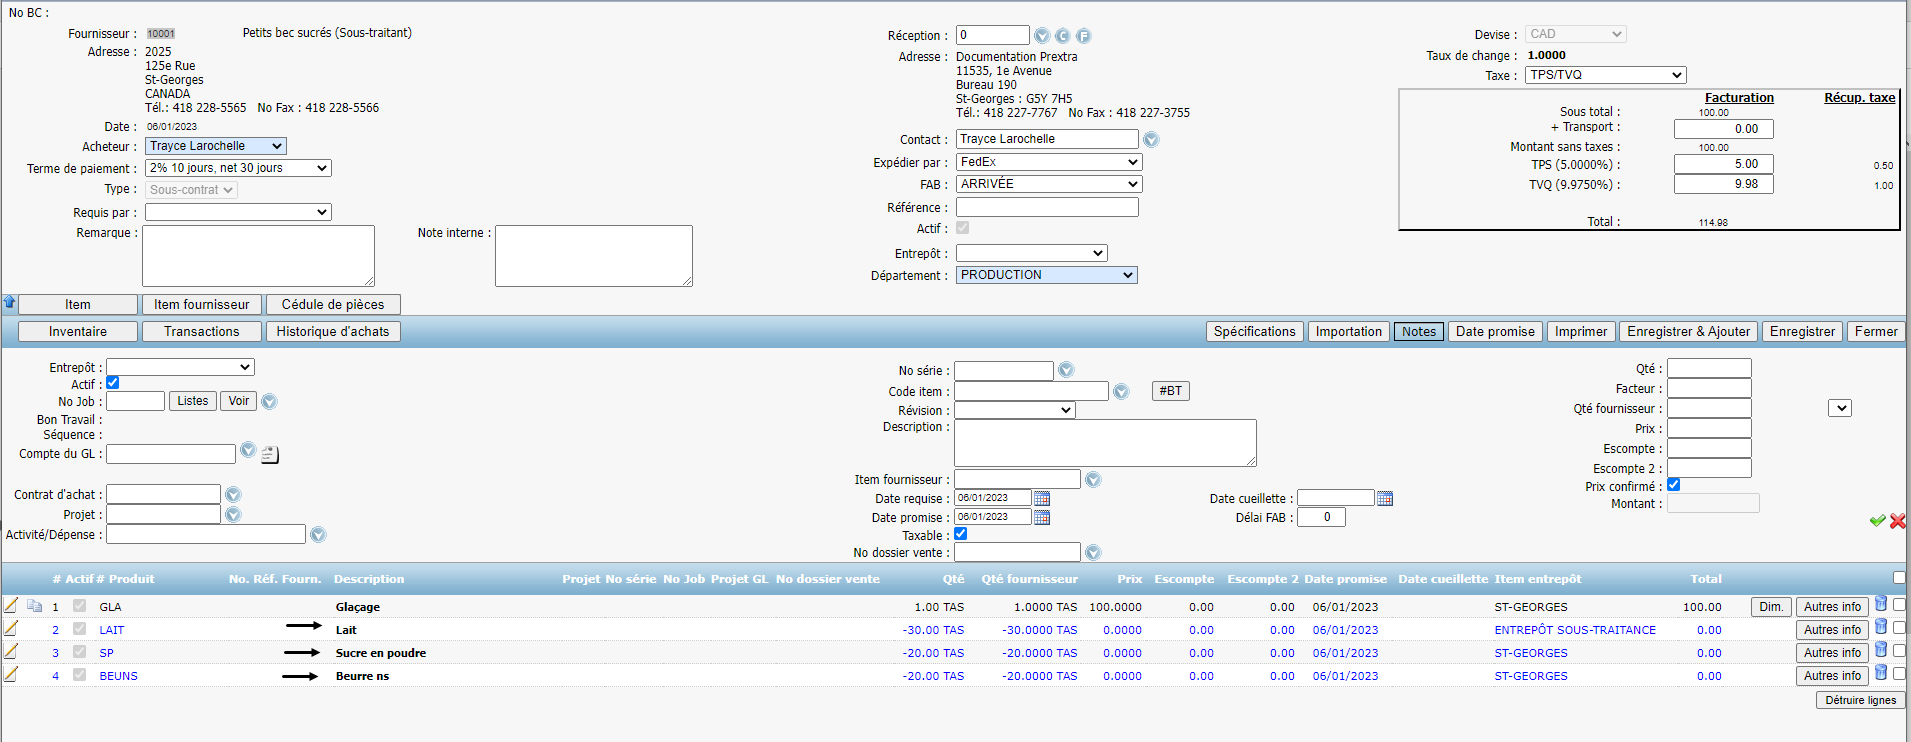The image size is (1911, 742).
Task: Click the blue up arrow icon left of Item tab
Action: point(9,302)
